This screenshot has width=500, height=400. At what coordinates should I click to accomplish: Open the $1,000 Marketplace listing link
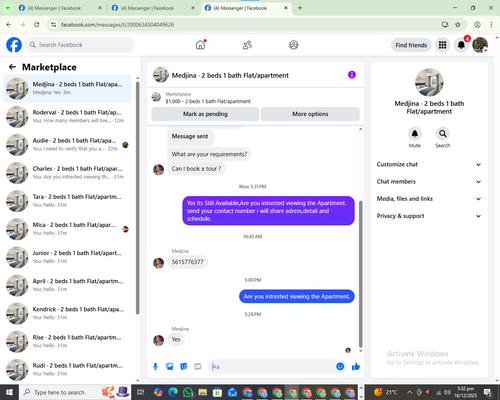(208, 101)
